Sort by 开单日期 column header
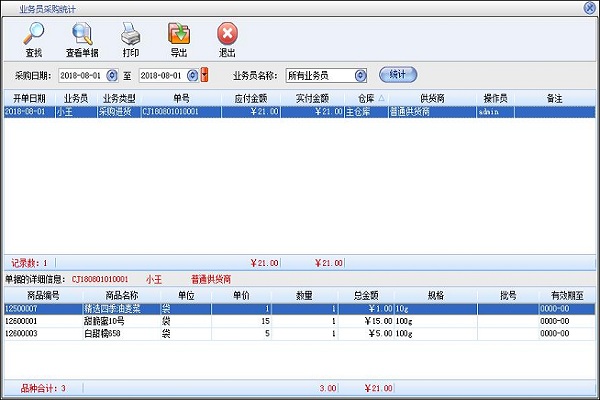The image size is (600, 400). point(29,99)
